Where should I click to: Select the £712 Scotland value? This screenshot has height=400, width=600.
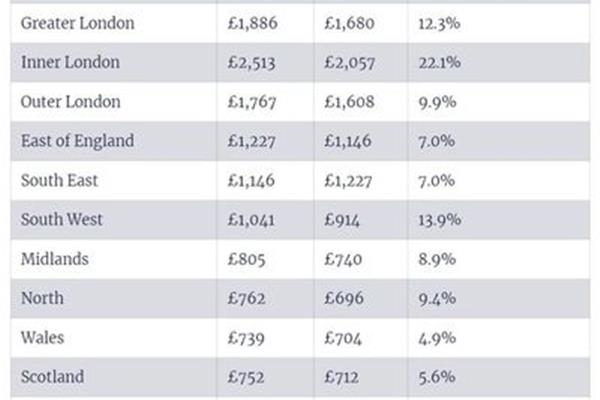(x=342, y=377)
